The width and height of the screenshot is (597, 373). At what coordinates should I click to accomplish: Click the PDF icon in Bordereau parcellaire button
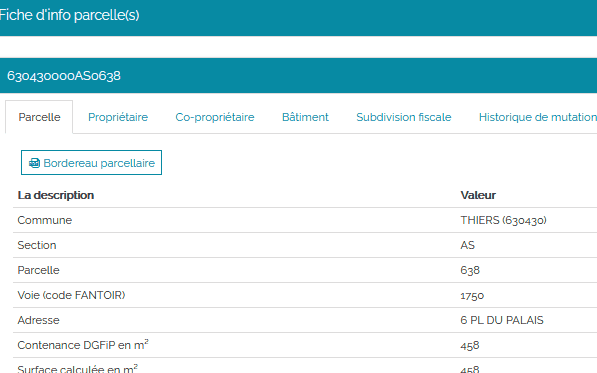[x=34, y=163]
